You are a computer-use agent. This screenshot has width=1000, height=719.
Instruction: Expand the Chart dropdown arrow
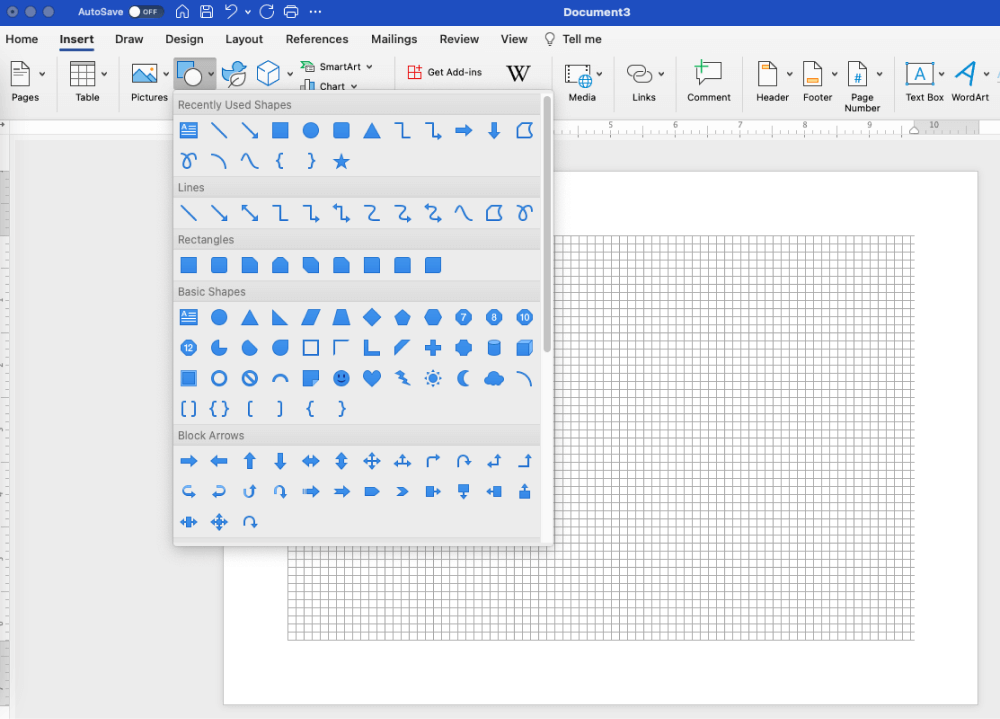pos(352,86)
